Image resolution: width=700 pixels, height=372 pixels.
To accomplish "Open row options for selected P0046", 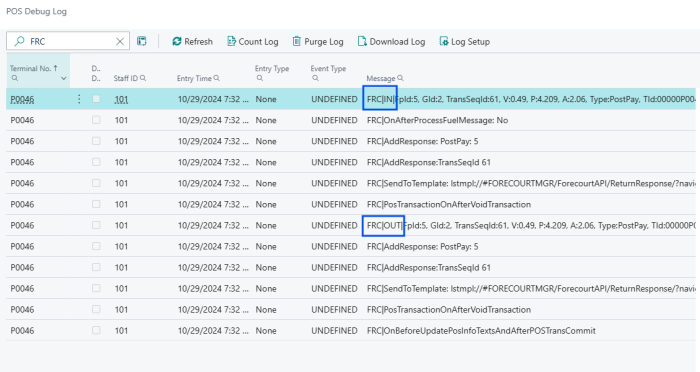I will tap(79, 99).
